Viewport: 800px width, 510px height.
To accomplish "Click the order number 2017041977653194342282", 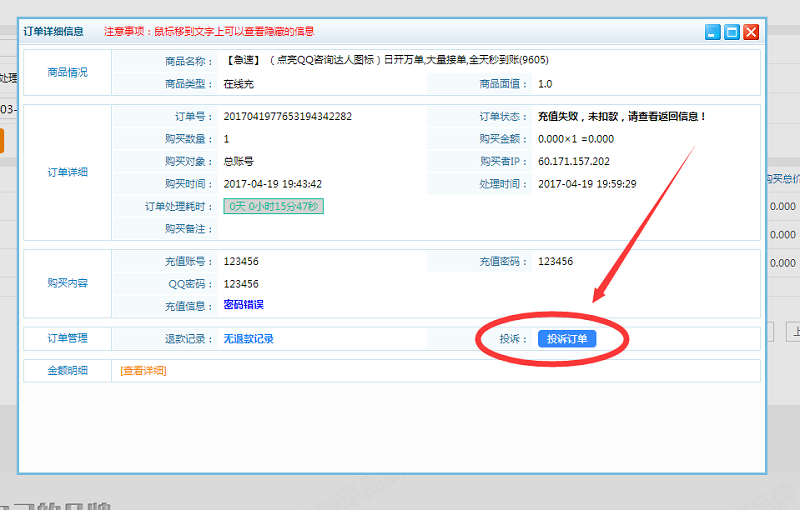I will click(287, 116).
